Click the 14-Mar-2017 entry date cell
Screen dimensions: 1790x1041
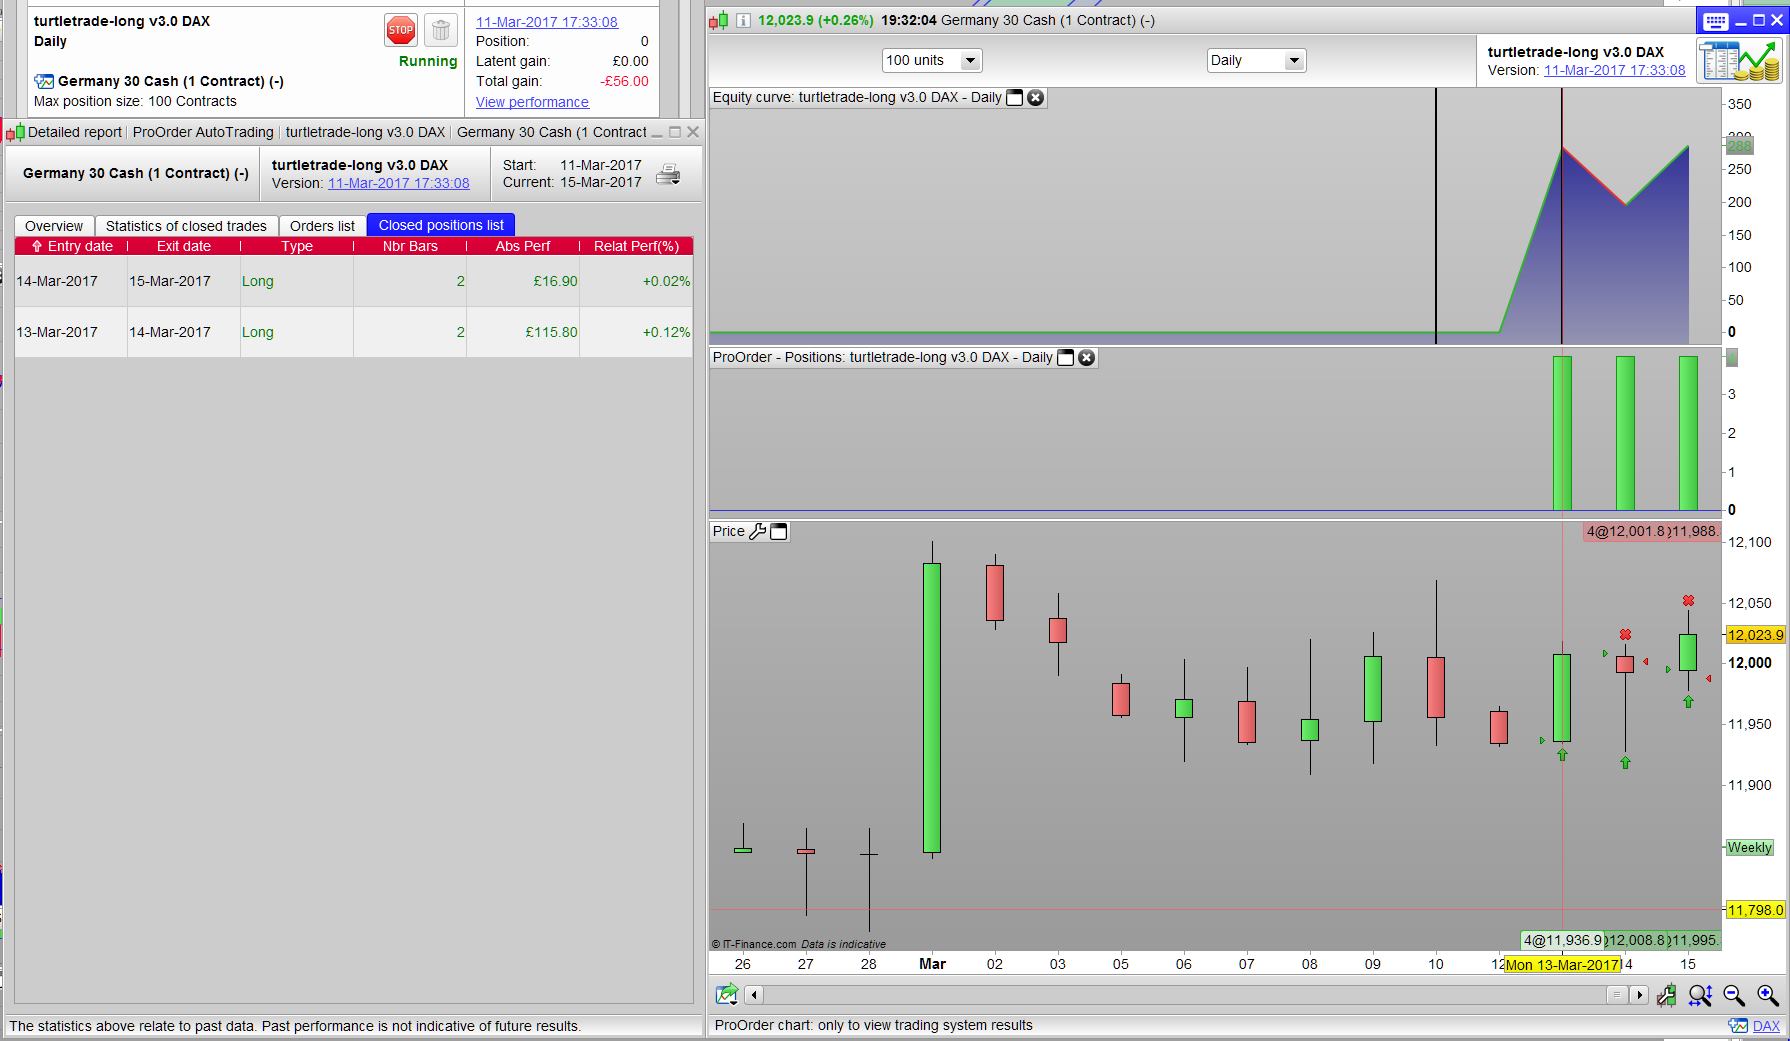71,281
